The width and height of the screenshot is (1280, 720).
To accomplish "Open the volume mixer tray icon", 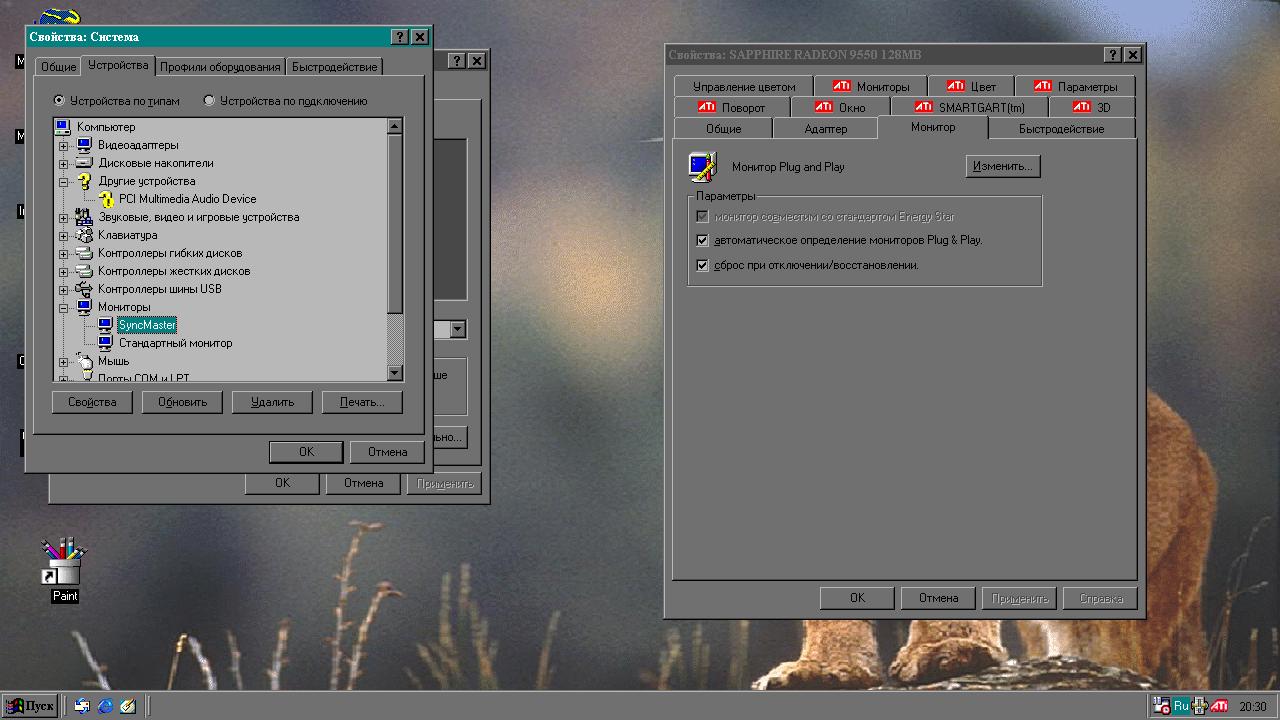I will [x=1200, y=706].
